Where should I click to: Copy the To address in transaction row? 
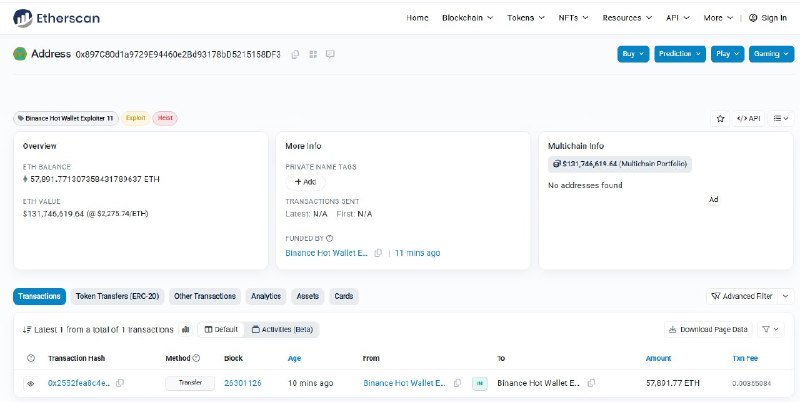pyautogui.click(x=591, y=383)
